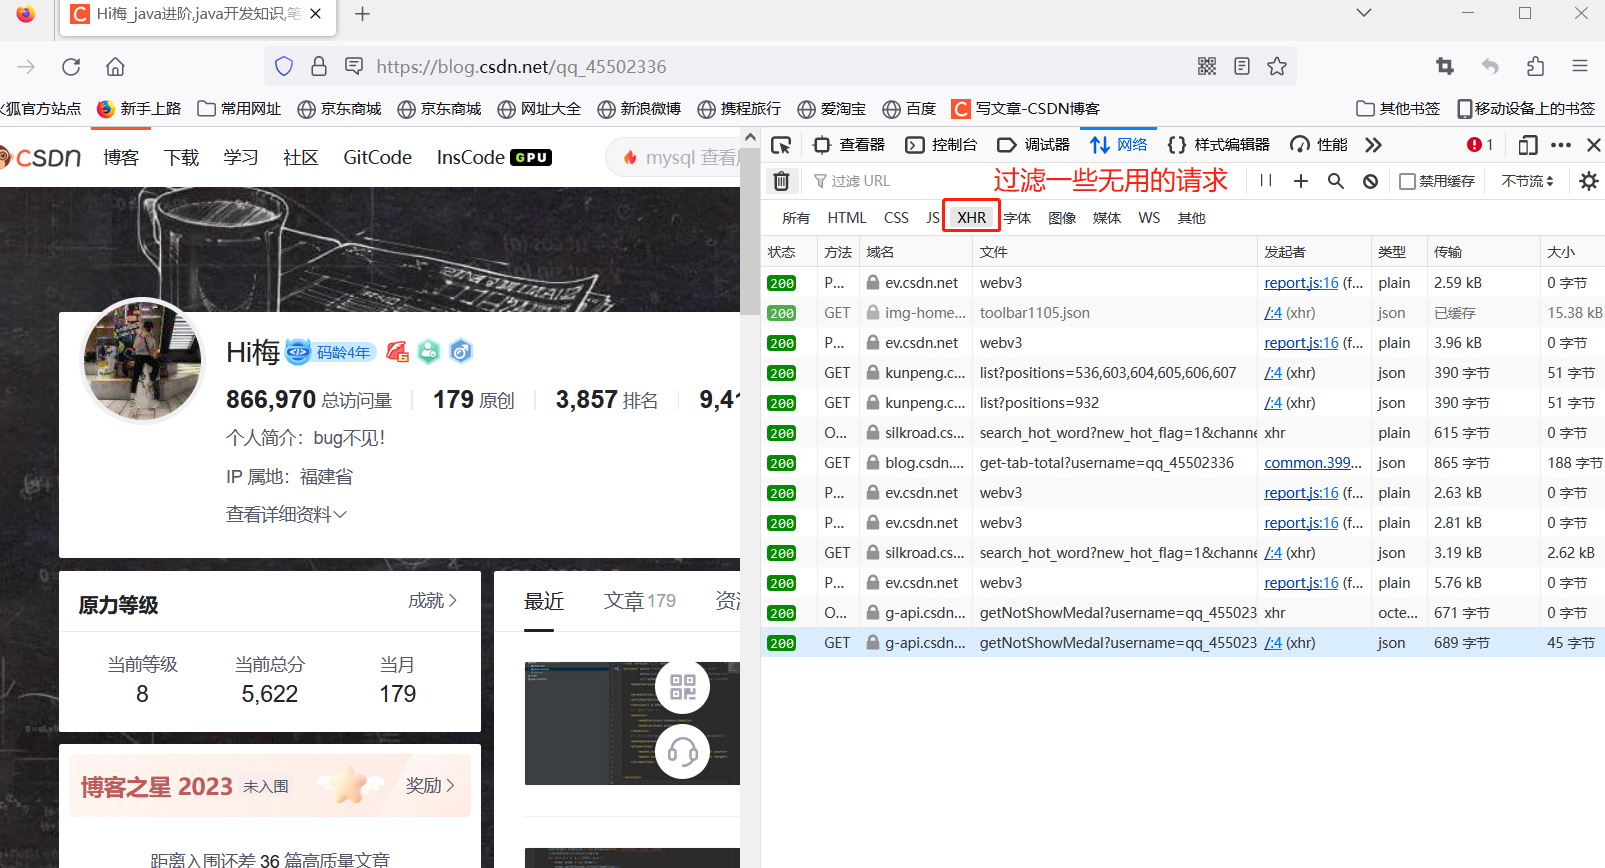
Task: Open the floating QR code button
Action: (683, 687)
